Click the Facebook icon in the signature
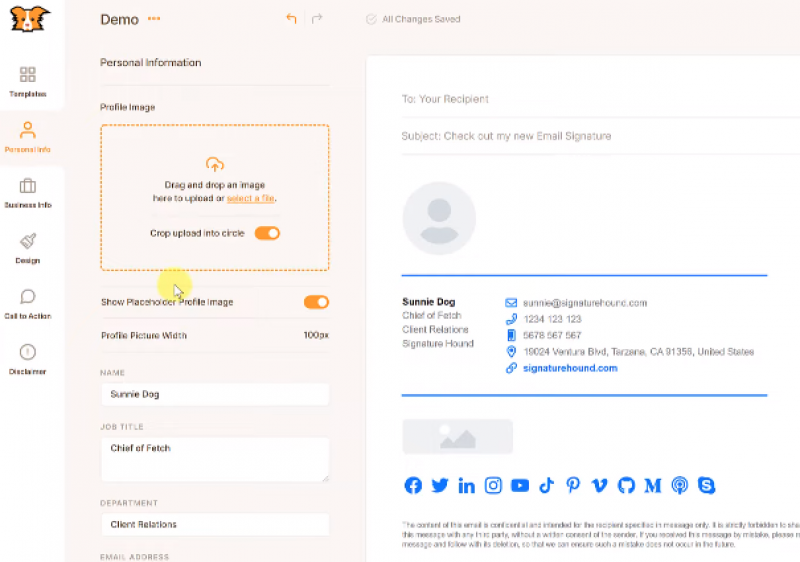Image resolution: width=800 pixels, height=562 pixels. point(413,486)
